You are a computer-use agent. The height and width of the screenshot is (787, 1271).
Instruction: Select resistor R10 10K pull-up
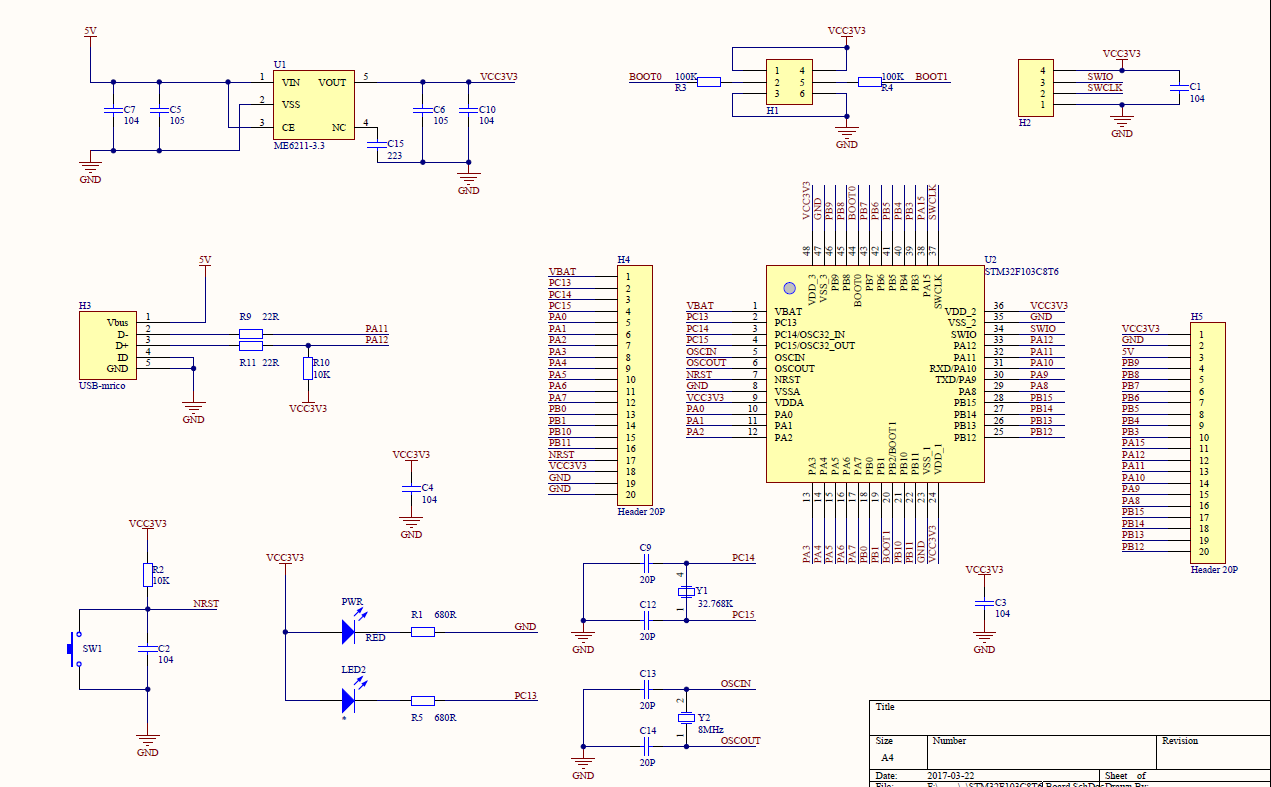coord(308,369)
